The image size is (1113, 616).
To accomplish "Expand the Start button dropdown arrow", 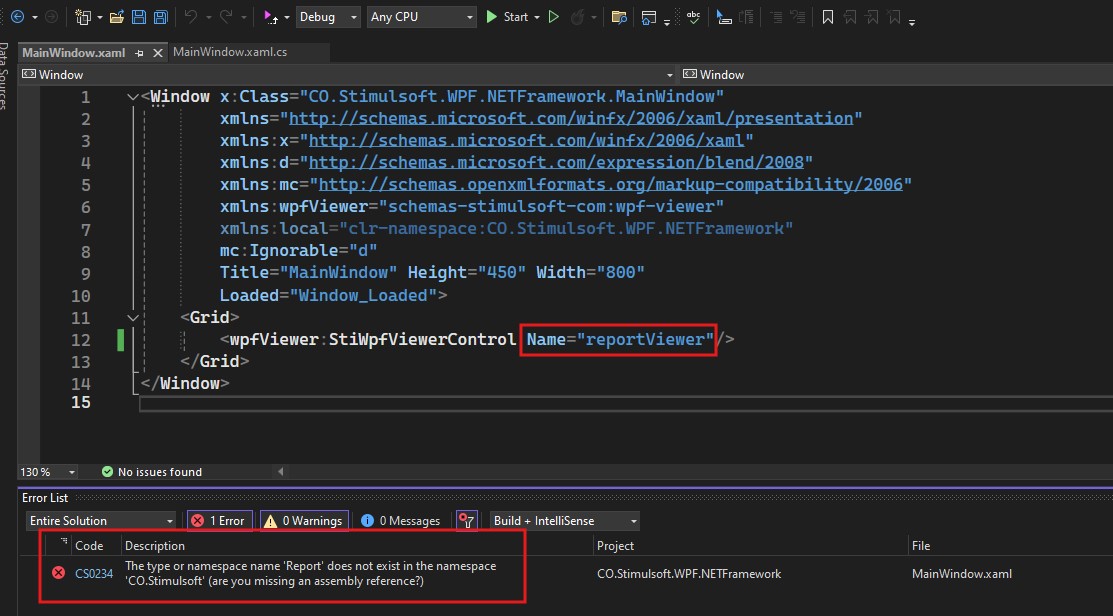I will tap(537, 17).
